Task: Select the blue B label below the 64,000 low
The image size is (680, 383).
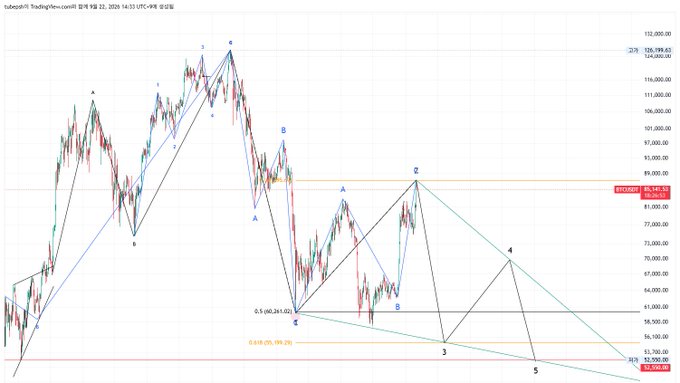Action: point(397,307)
